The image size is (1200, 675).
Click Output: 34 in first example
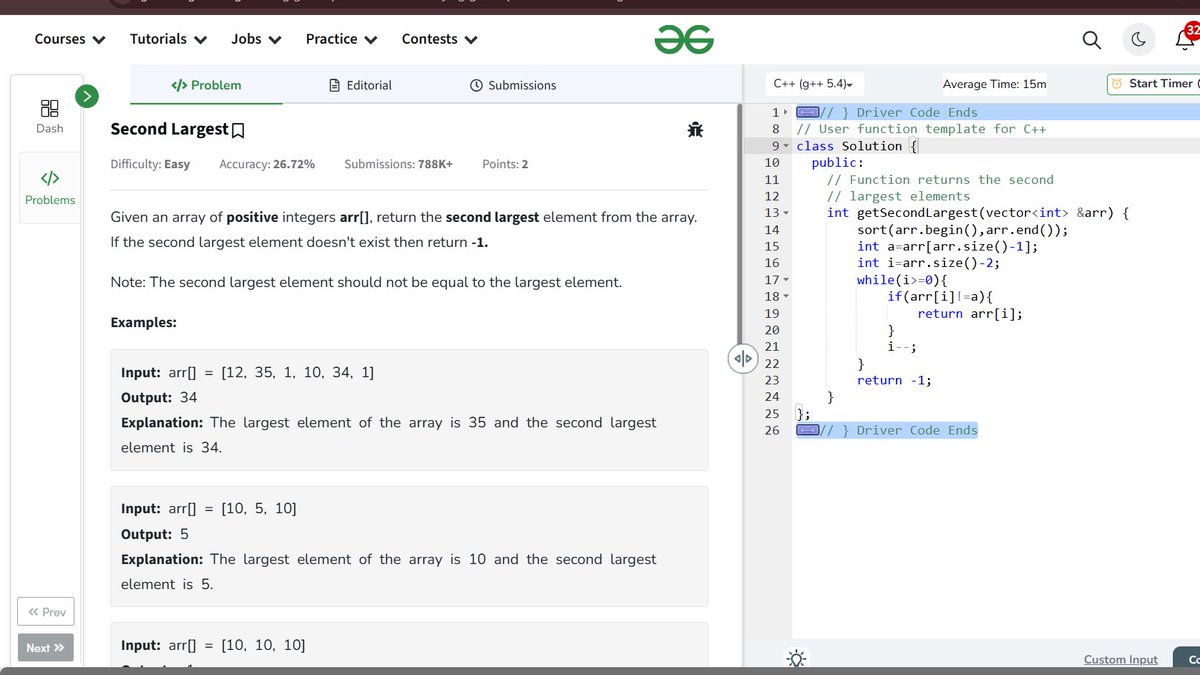pos(159,398)
